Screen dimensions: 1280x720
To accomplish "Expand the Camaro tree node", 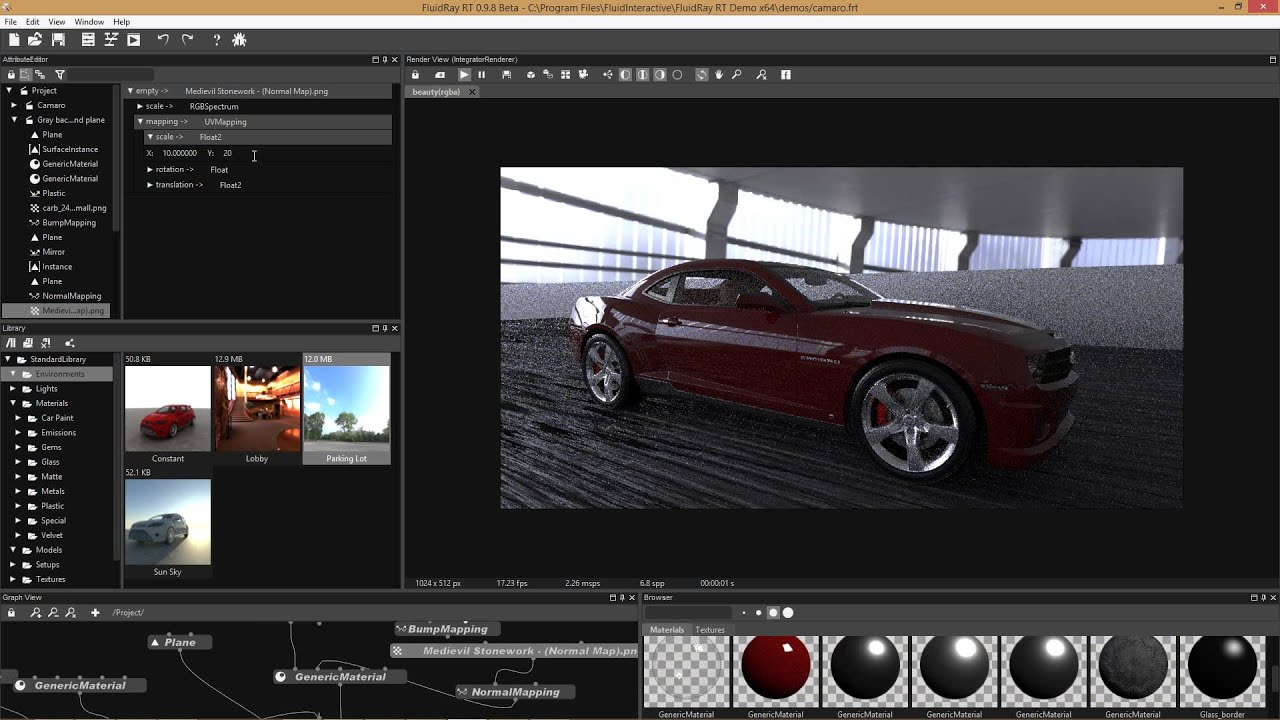I will tap(14, 105).
